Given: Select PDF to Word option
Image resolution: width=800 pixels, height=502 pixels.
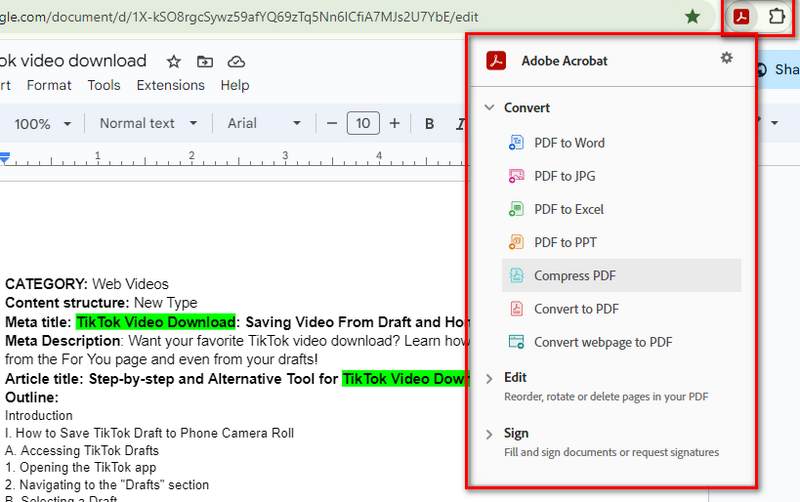Looking at the screenshot, I should tap(621, 143).
